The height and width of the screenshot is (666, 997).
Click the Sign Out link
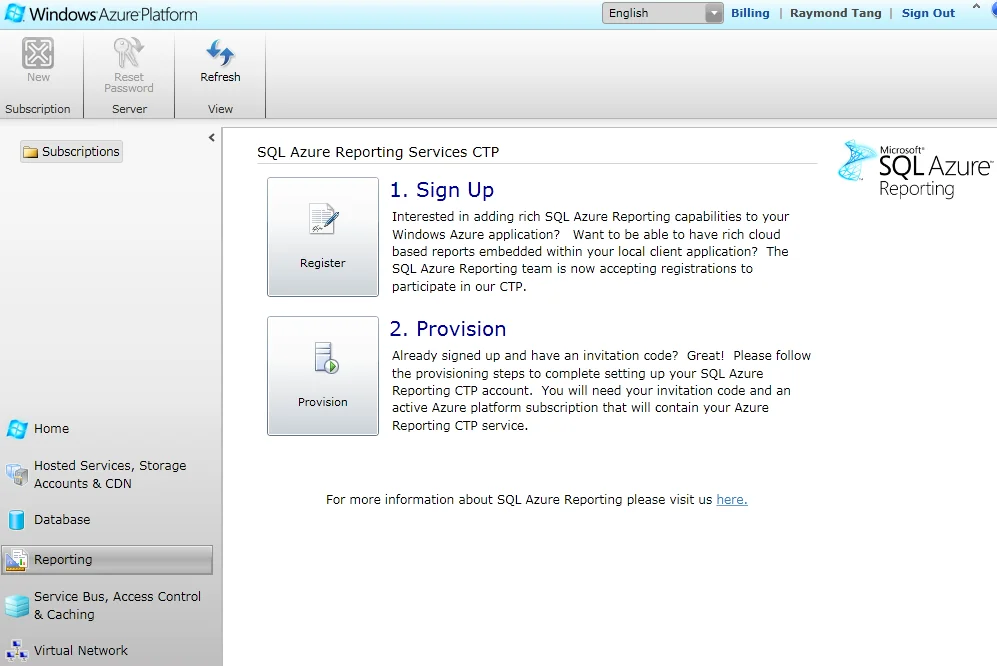tap(928, 13)
